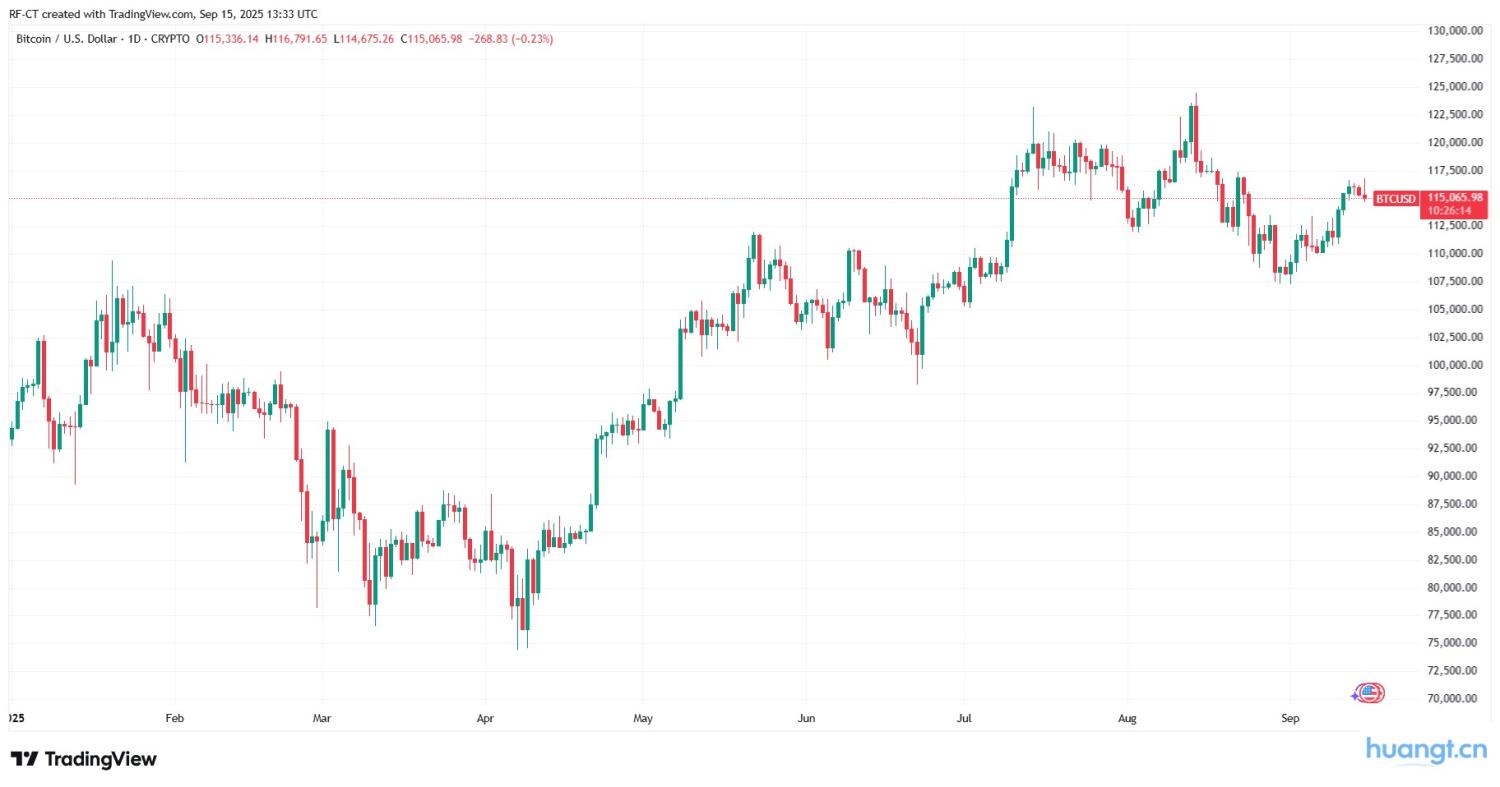The image size is (1500, 787).
Task: Click the High value 116,791.65
Action: point(299,39)
